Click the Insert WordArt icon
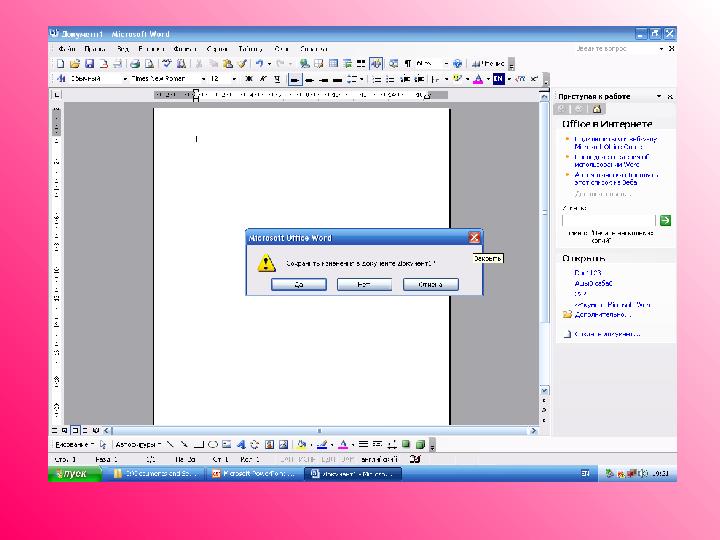Image resolution: width=720 pixels, height=540 pixels. [x=241, y=444]
